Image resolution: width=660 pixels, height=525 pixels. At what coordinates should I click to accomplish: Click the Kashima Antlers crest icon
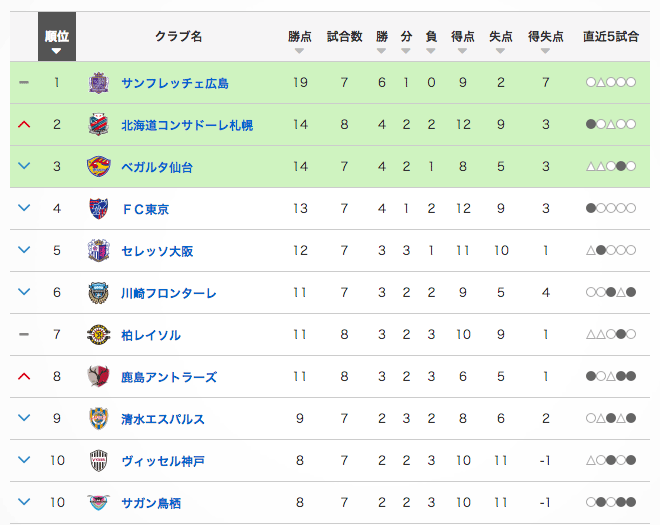point(97,377)
